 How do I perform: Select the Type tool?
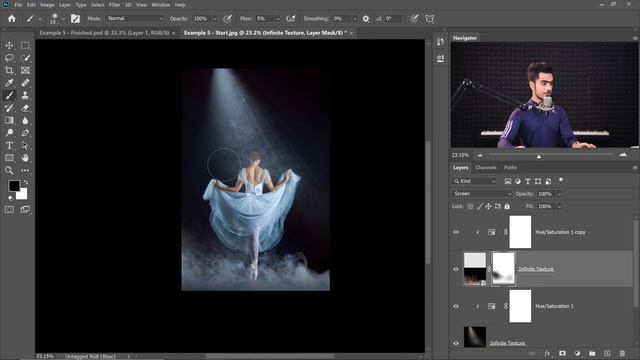tap(9, 145)
